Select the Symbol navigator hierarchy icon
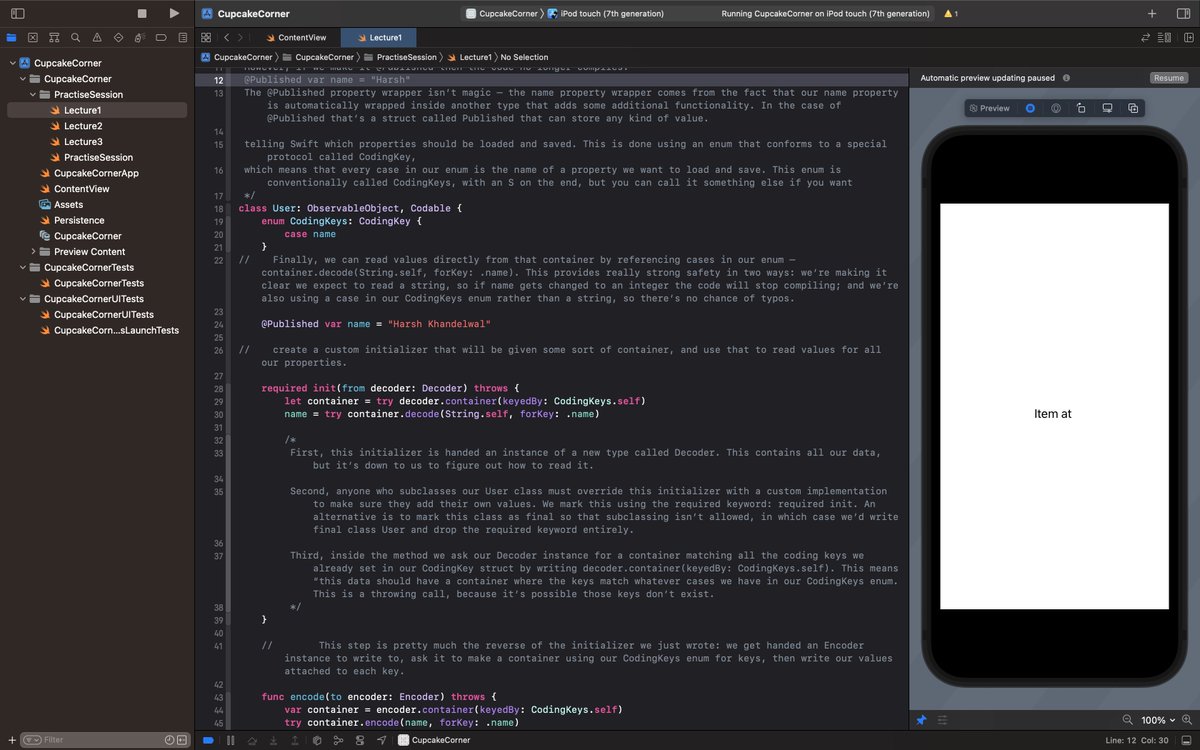1200x750 pixels. 55,37
